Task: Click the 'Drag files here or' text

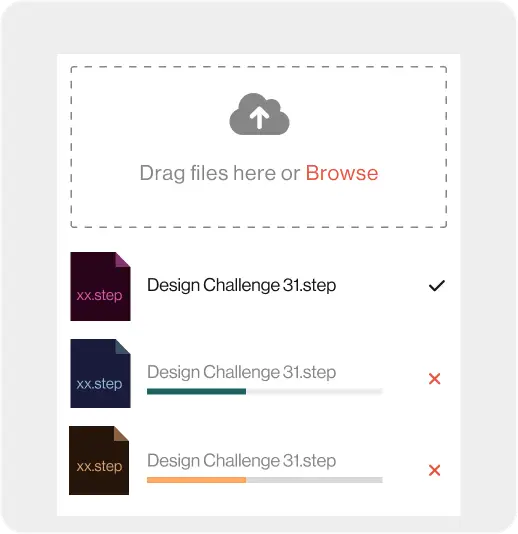Action: (x=220, y=173)
